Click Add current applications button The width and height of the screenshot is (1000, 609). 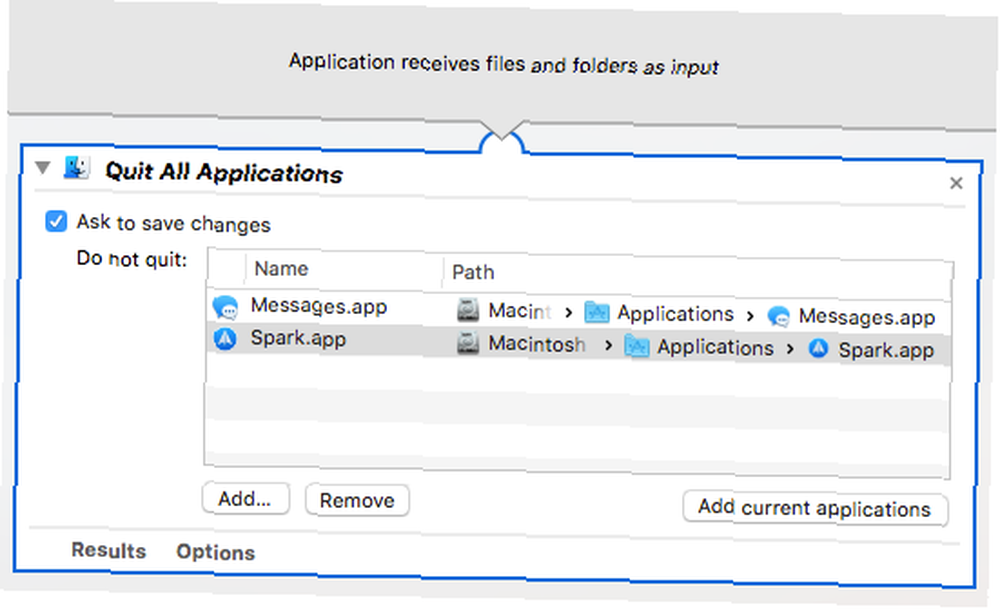(814, 508)
